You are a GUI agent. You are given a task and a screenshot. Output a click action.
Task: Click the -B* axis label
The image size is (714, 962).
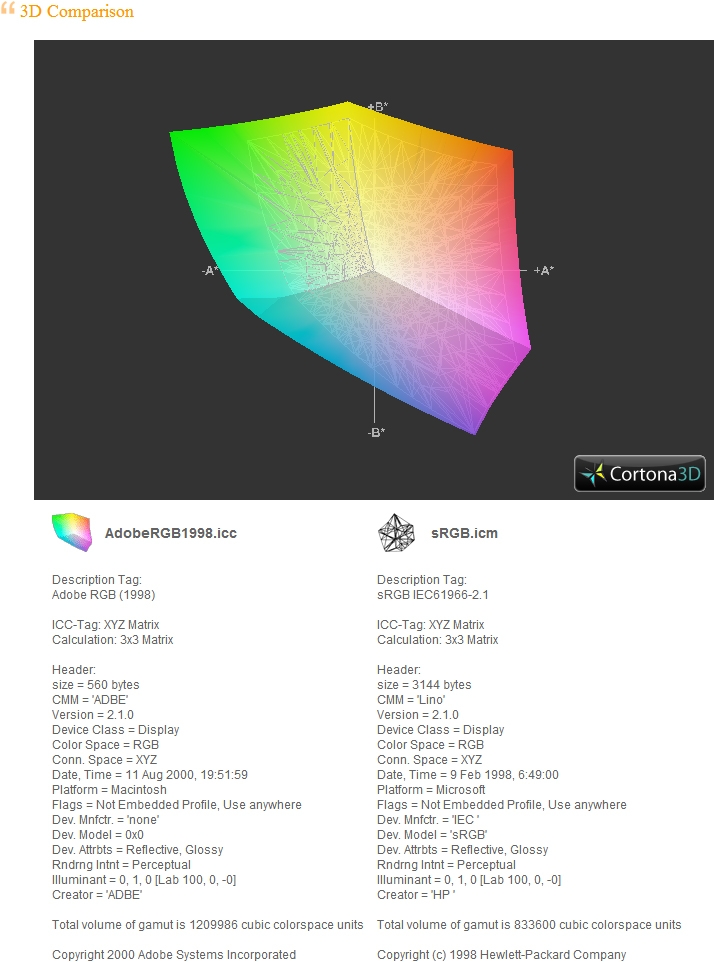(x=377, y=433)
